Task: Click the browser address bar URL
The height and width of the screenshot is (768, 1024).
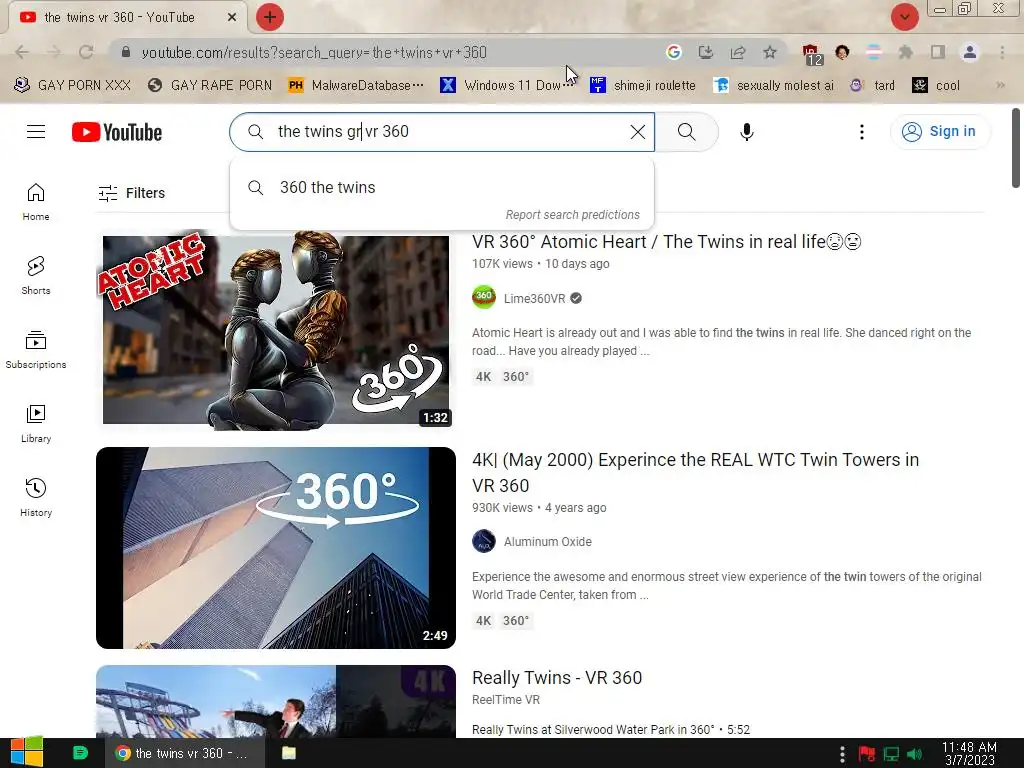Action: (x=314, y=53)
